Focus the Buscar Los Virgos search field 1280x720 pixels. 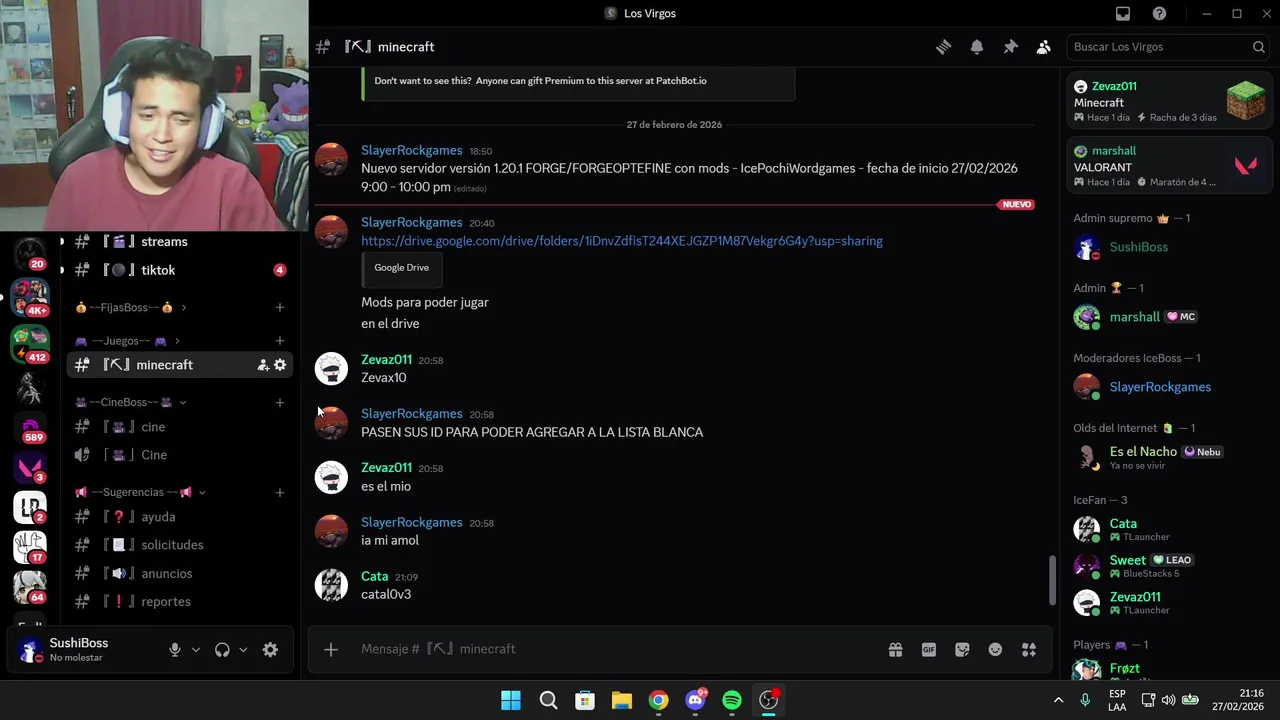point(1168,47)
